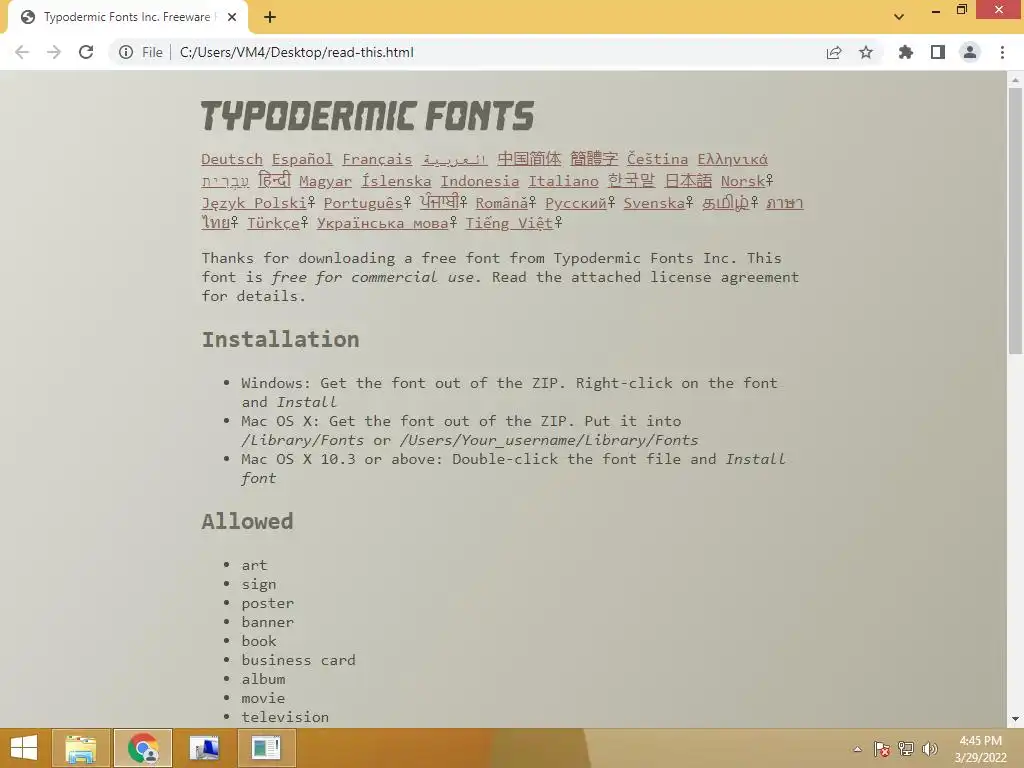This screenshot has width=1024, height=768.
Task: Click the 'business card' list item
Action: 298,660
